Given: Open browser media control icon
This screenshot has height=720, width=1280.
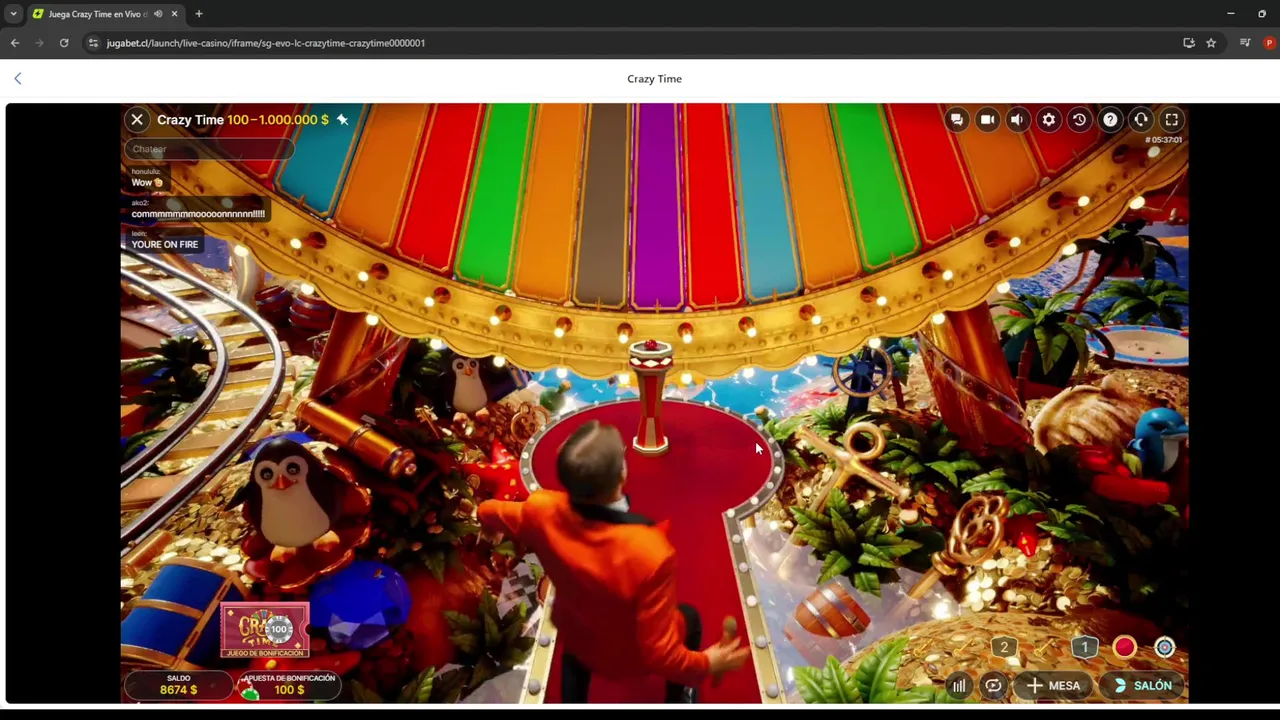Looking at the screenshot, I should pos(1245,43).
